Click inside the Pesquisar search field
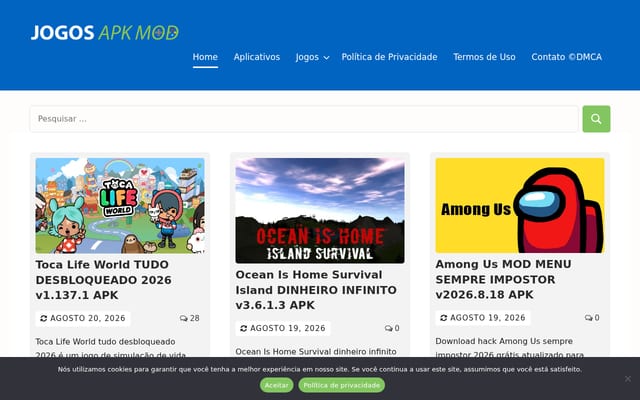 [x=304, y=119]
